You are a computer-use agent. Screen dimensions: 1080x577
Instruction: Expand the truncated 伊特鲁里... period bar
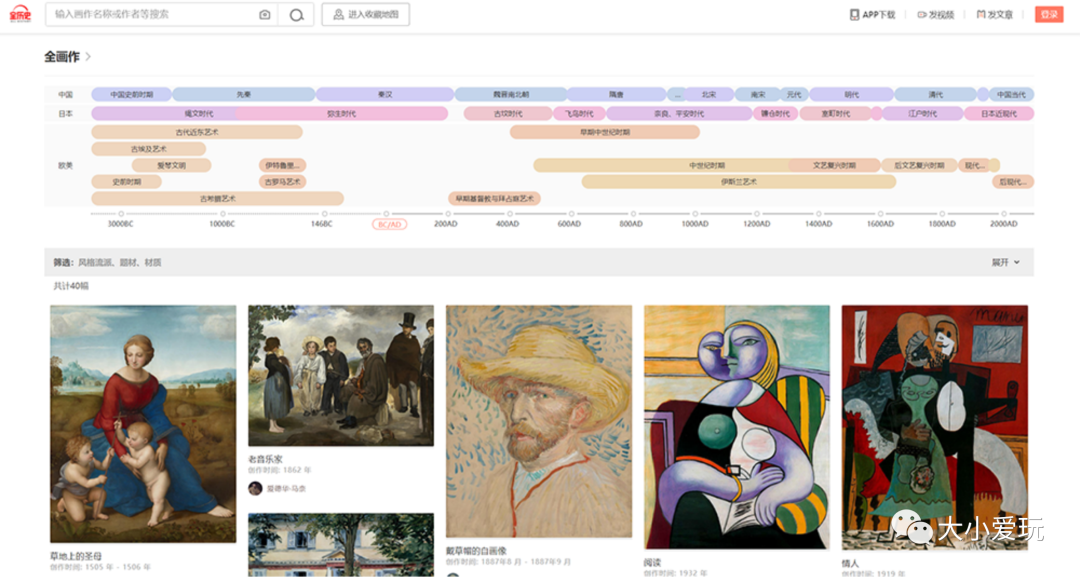283,165
